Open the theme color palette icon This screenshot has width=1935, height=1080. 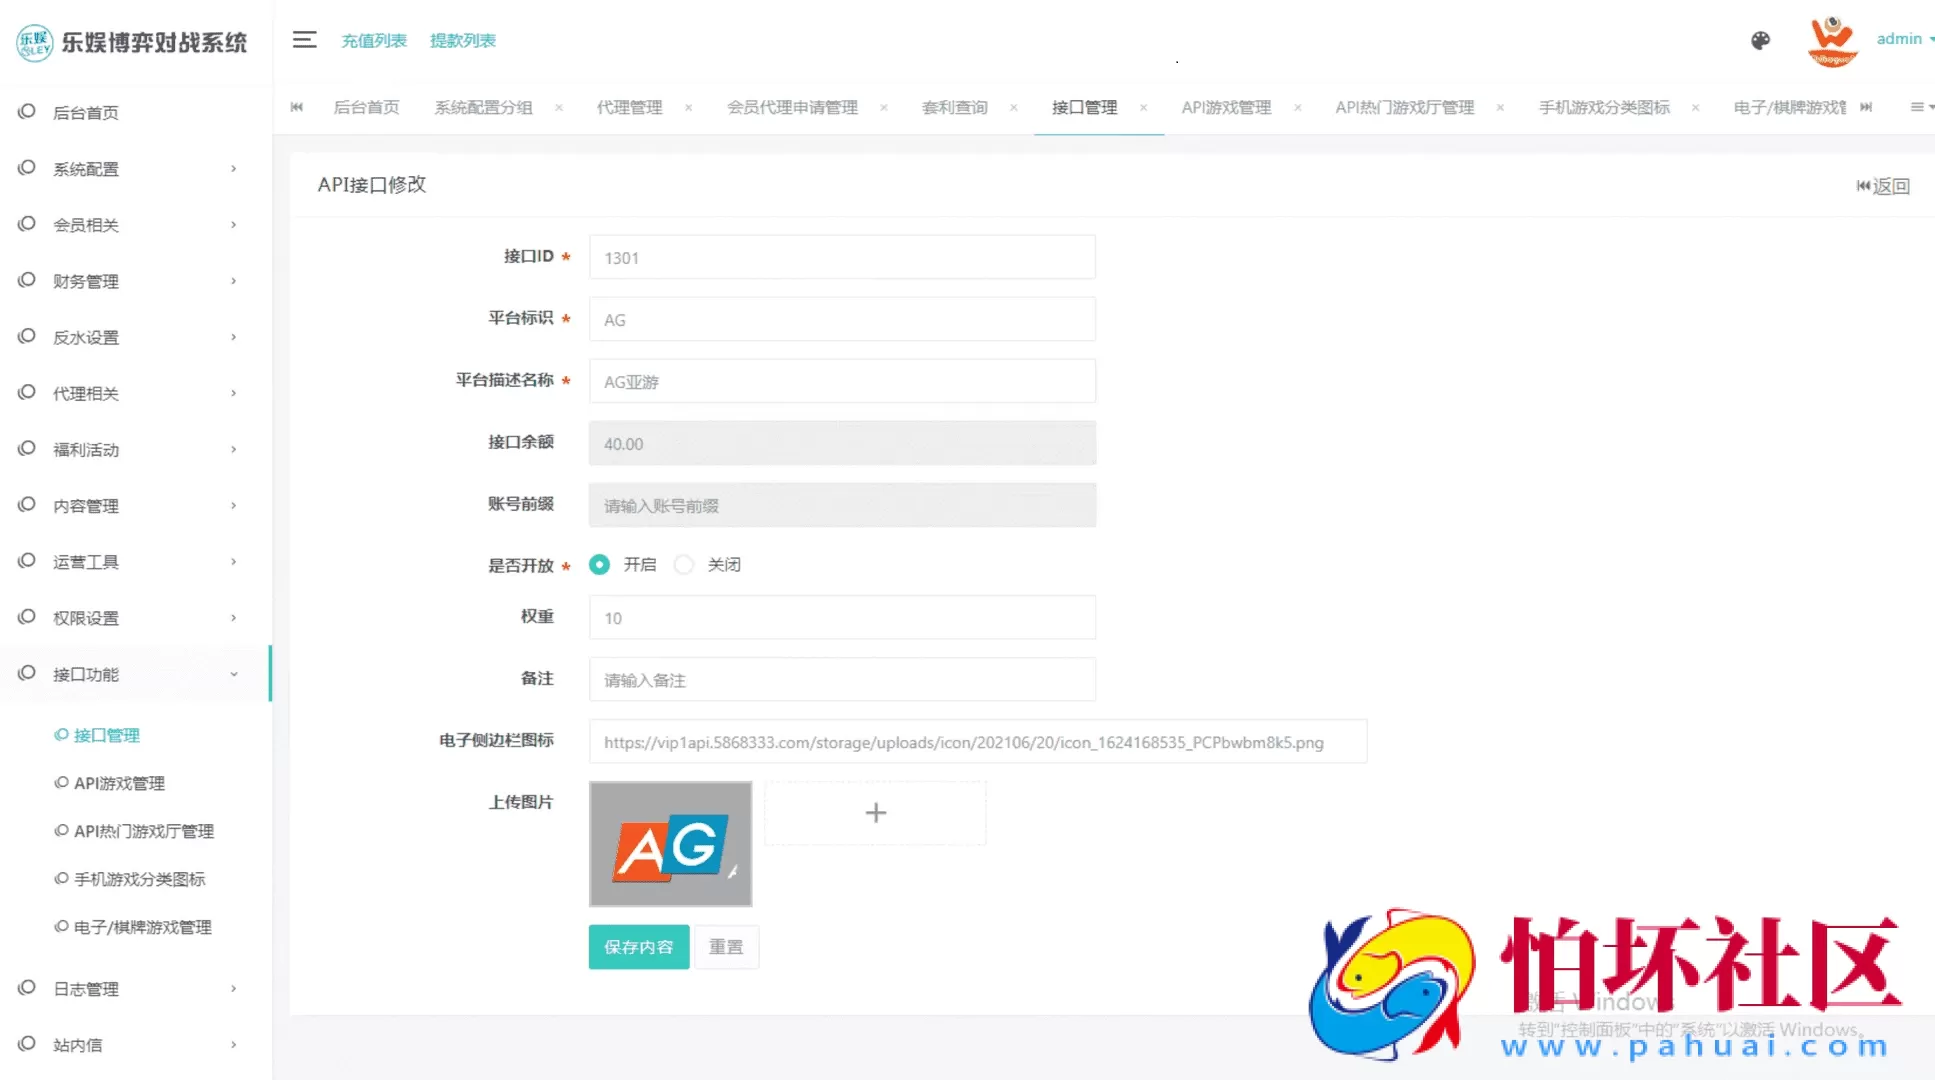[x=1759, y=41]
